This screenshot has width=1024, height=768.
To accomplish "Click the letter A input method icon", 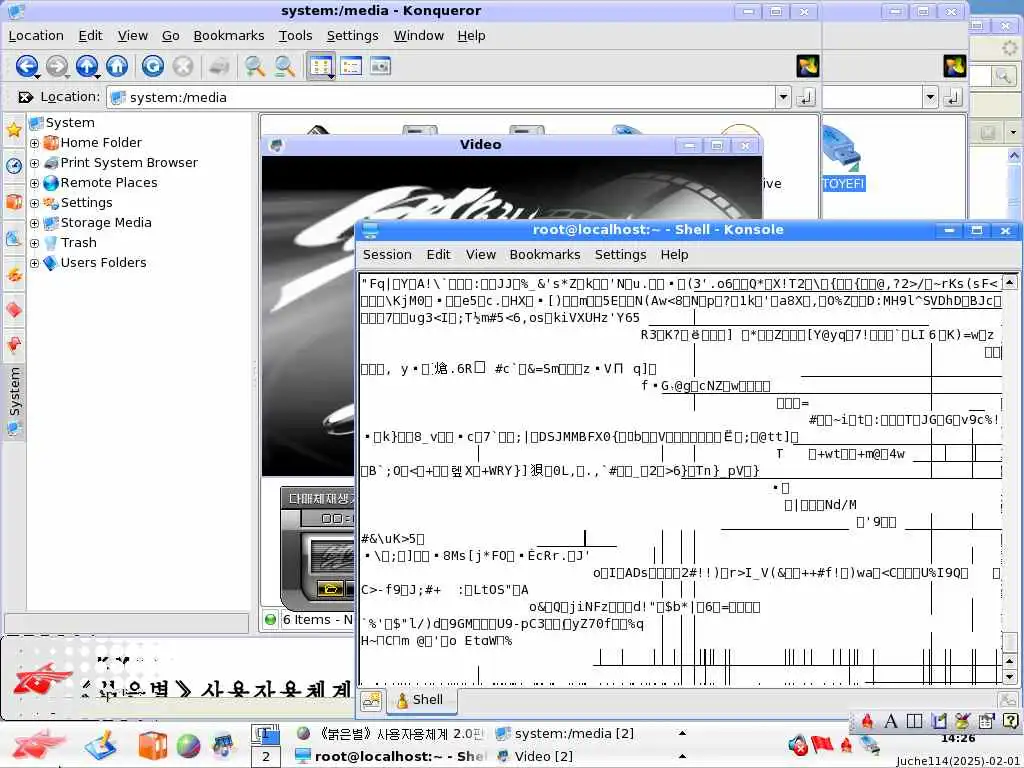I will 890,721.
